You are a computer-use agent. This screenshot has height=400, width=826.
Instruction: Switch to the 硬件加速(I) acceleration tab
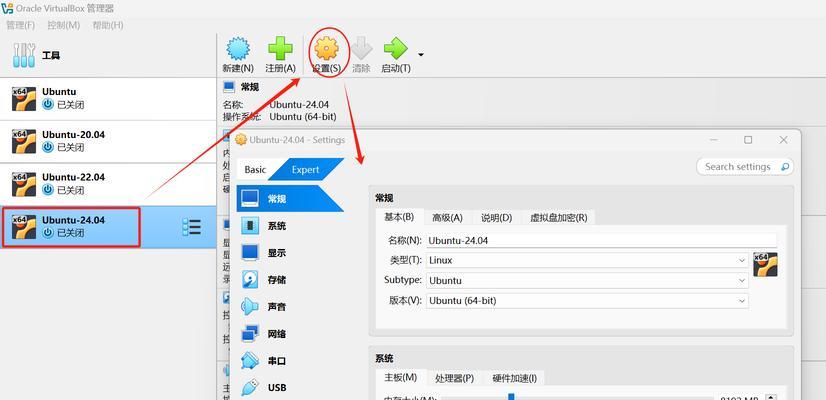515,378
